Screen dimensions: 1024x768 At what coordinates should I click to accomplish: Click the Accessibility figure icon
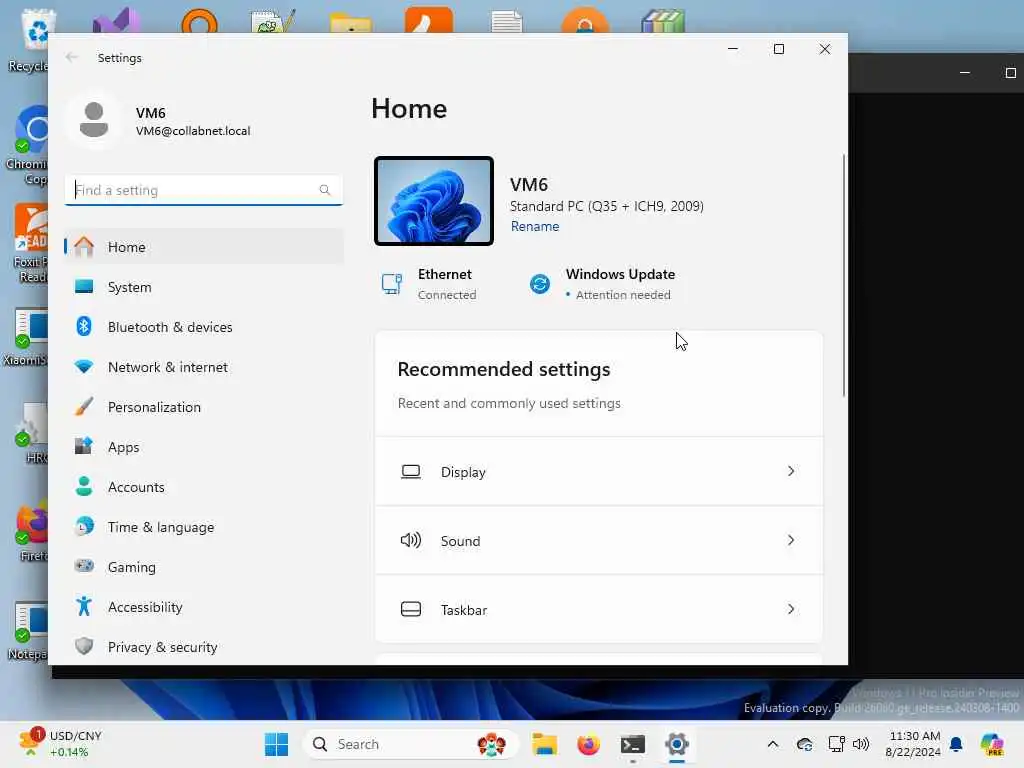(84, 607)
